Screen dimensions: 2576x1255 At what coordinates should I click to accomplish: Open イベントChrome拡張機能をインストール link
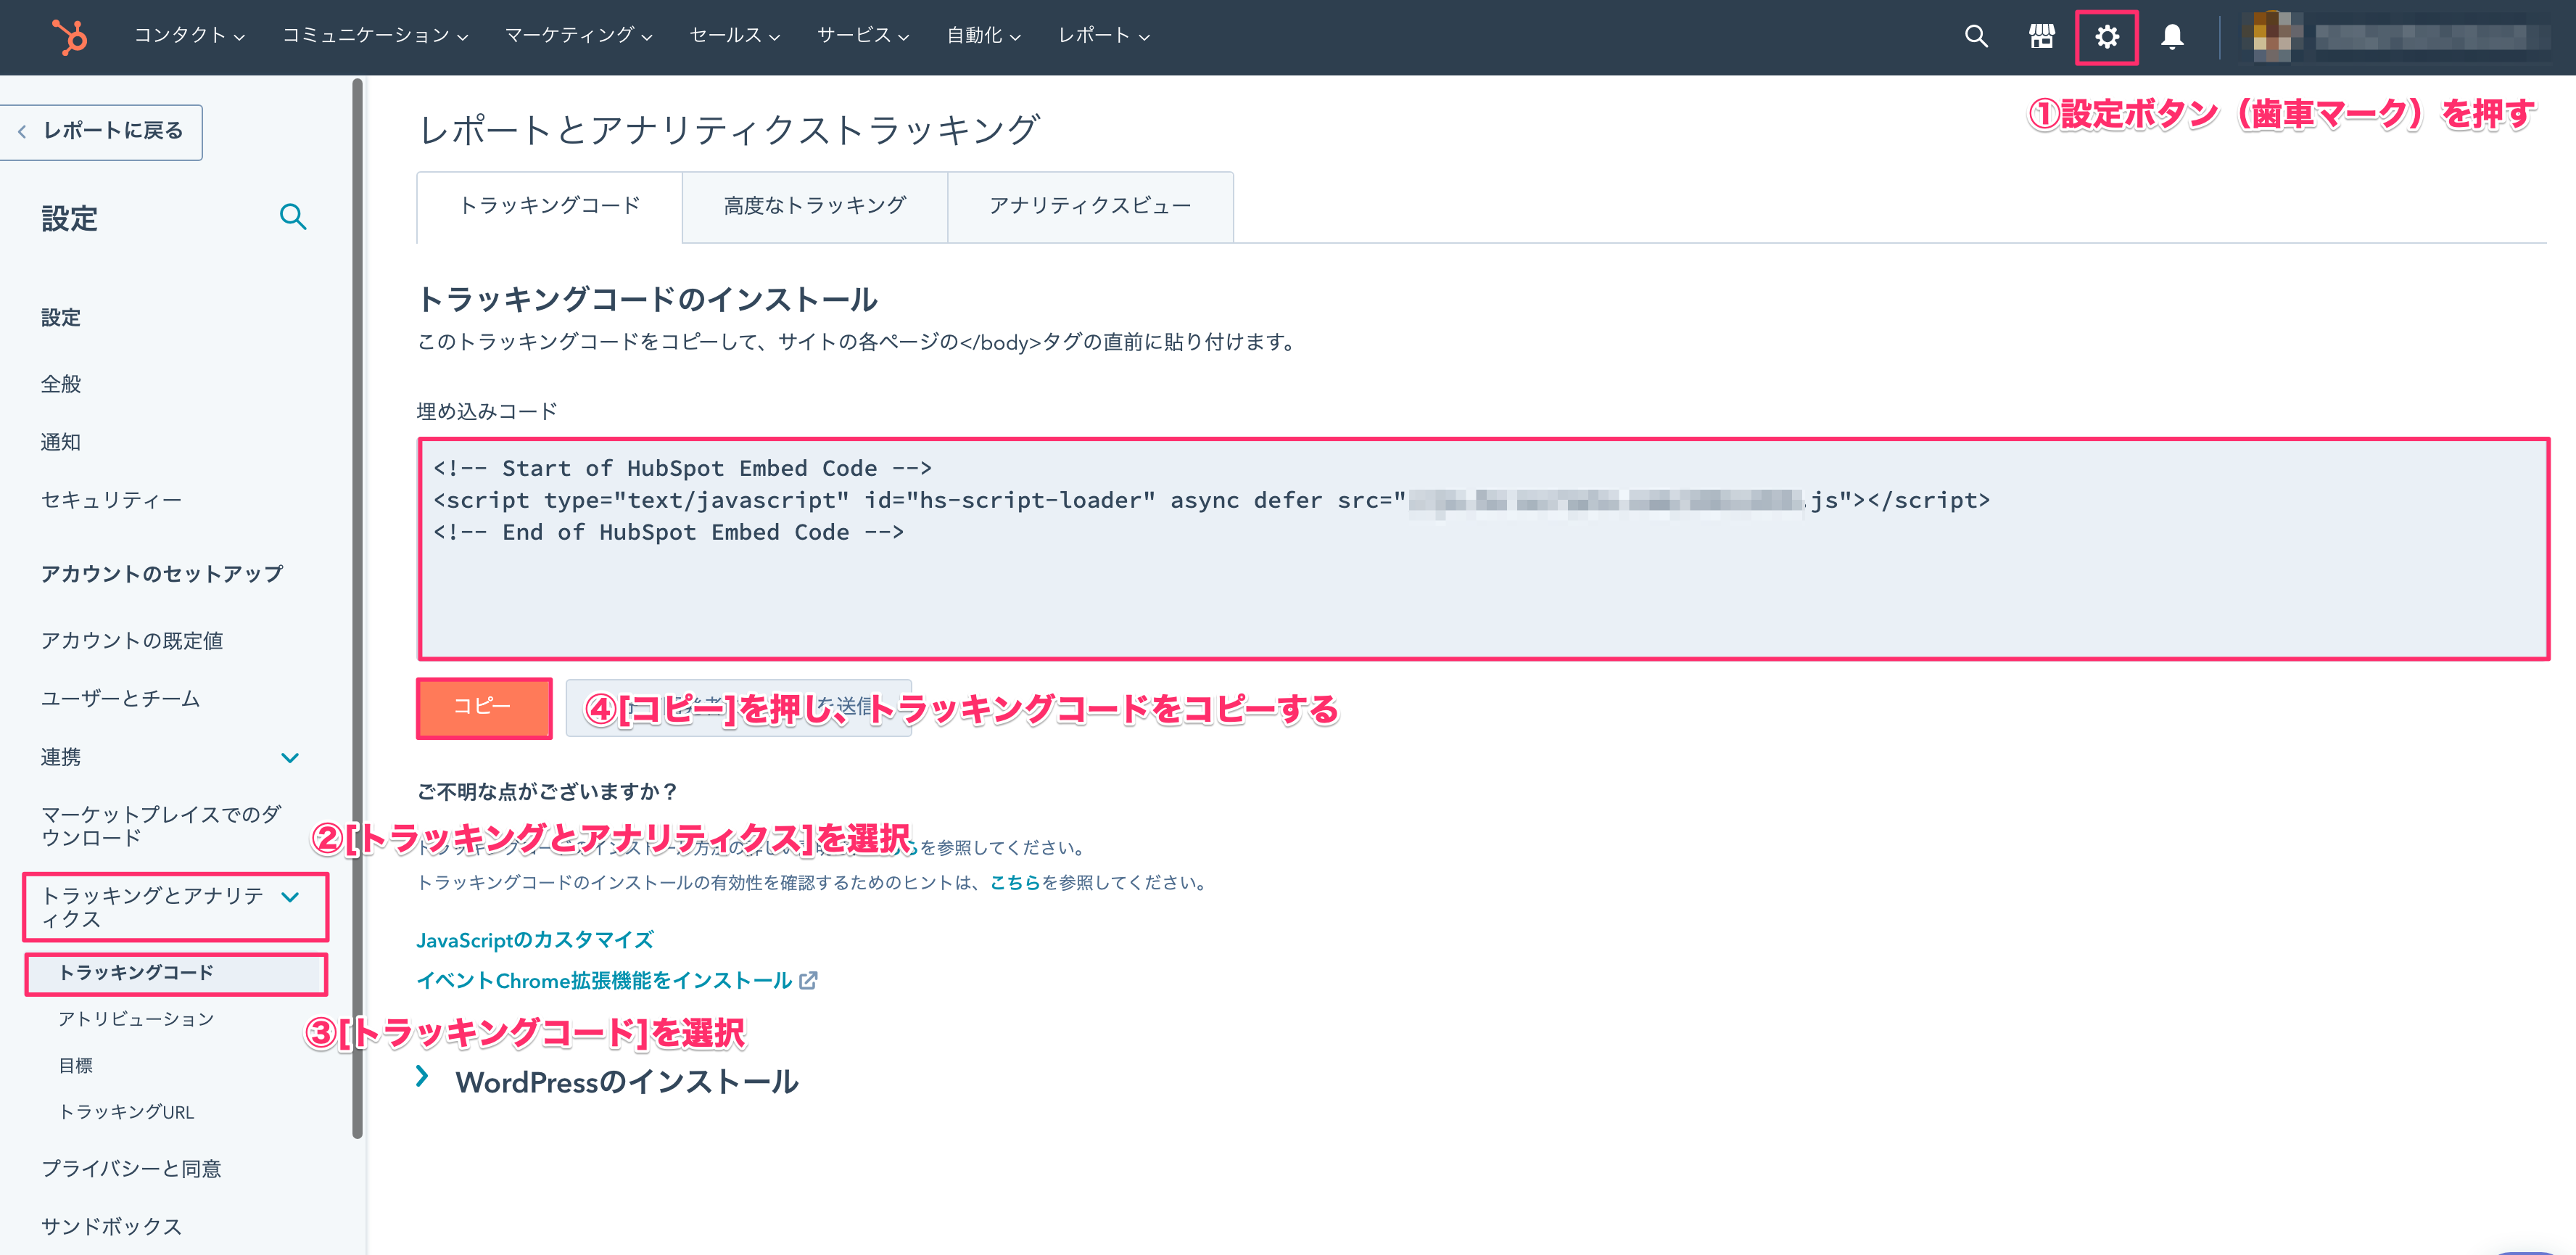[604, 981]
